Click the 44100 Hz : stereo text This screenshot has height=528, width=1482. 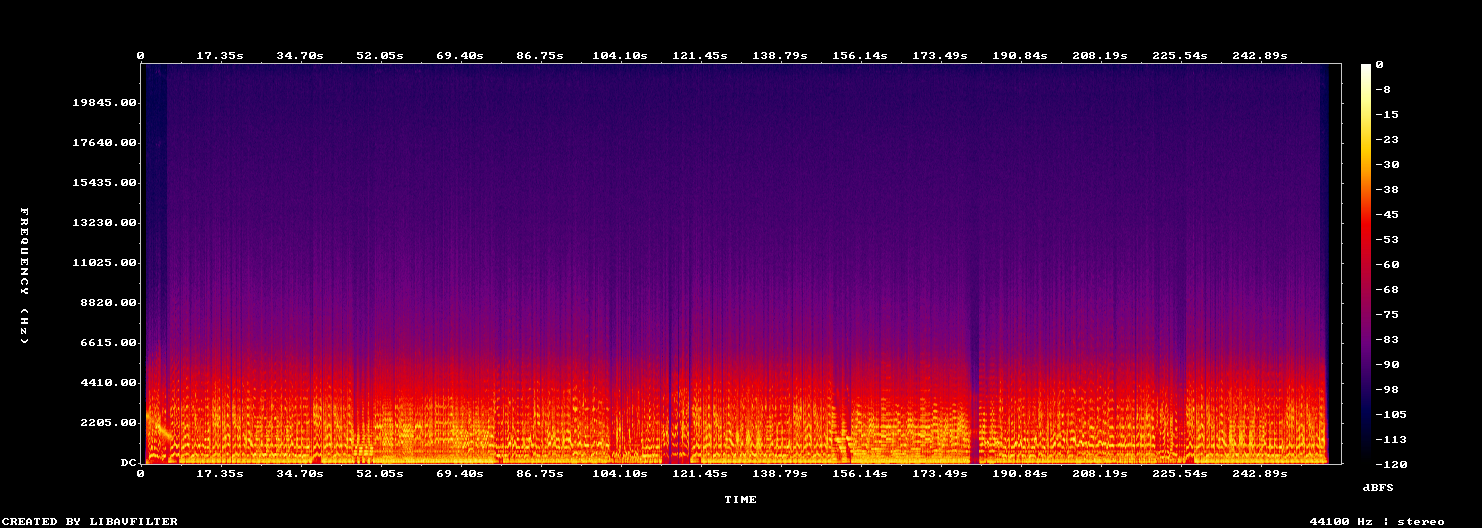click(x=1377, y=521)
